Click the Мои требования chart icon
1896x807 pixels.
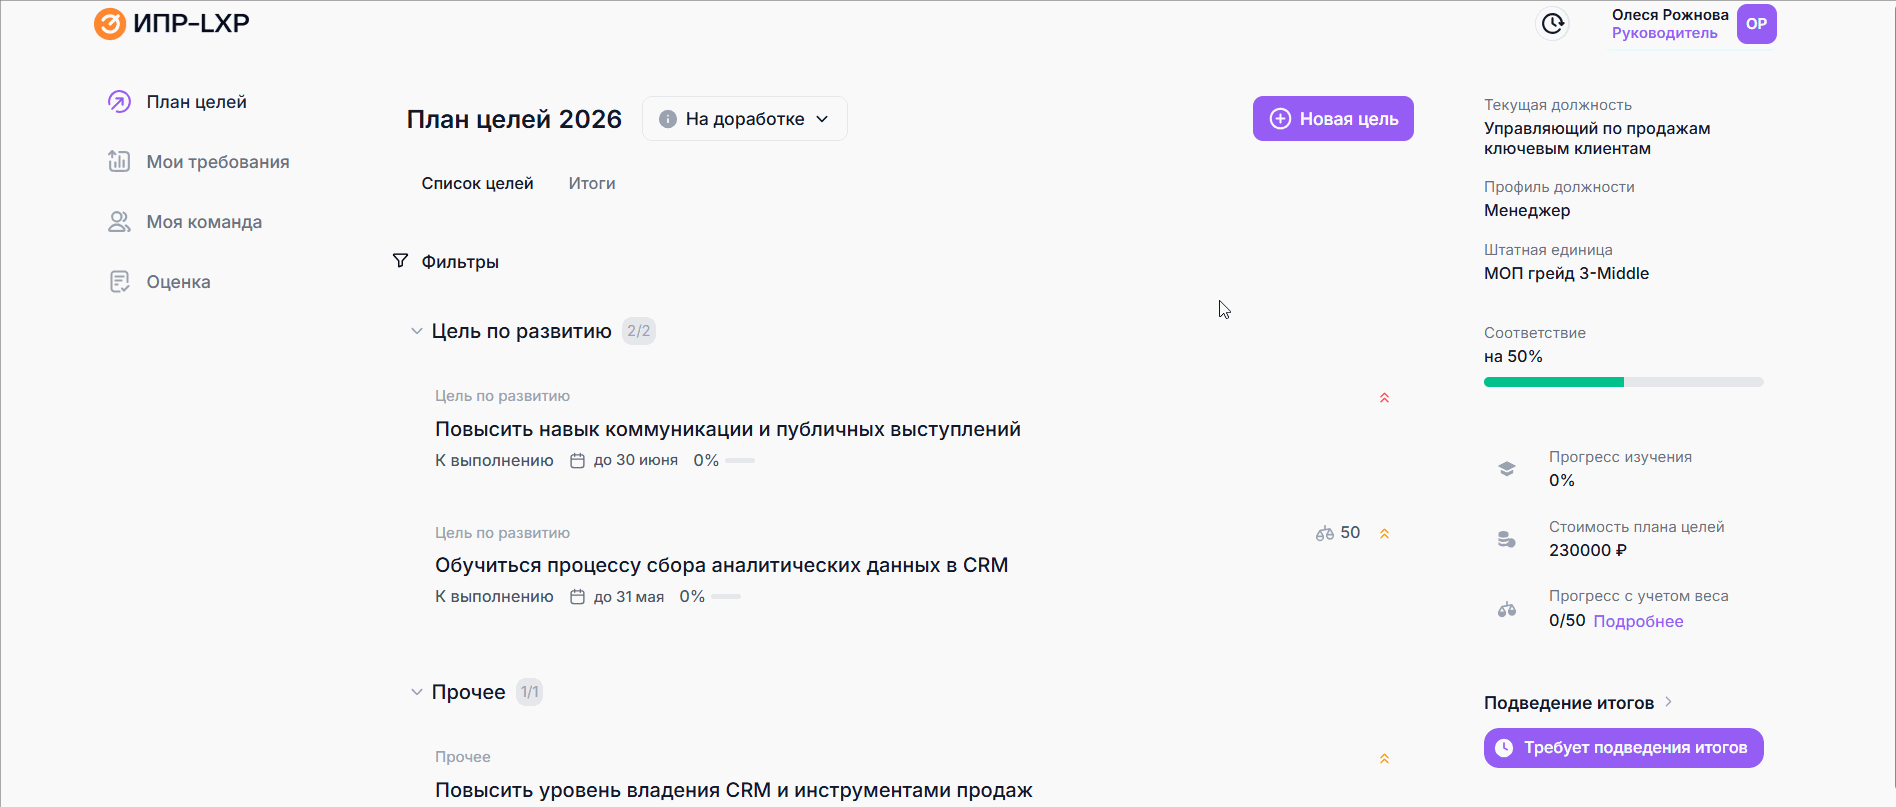tap(119, 161)
